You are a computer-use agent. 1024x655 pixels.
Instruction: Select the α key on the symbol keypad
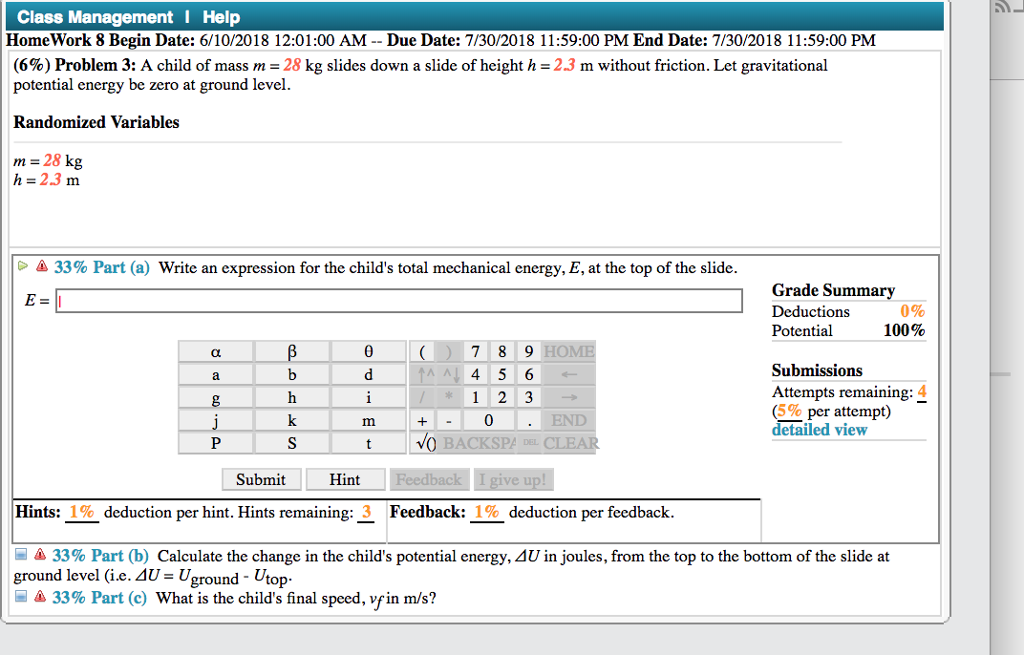(x=216, y=351)
